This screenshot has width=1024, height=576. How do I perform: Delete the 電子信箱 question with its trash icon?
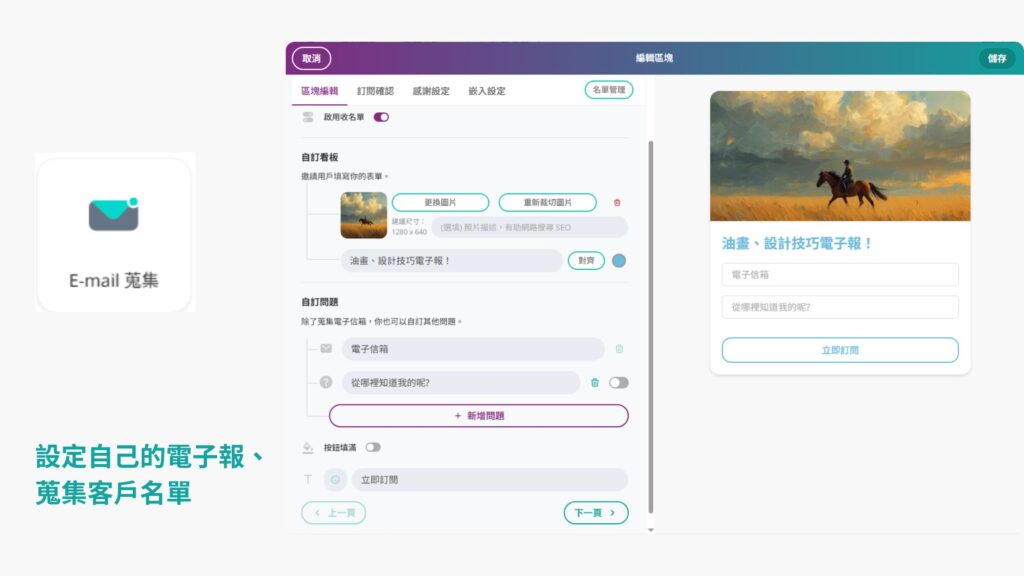[x=619, y=349]
